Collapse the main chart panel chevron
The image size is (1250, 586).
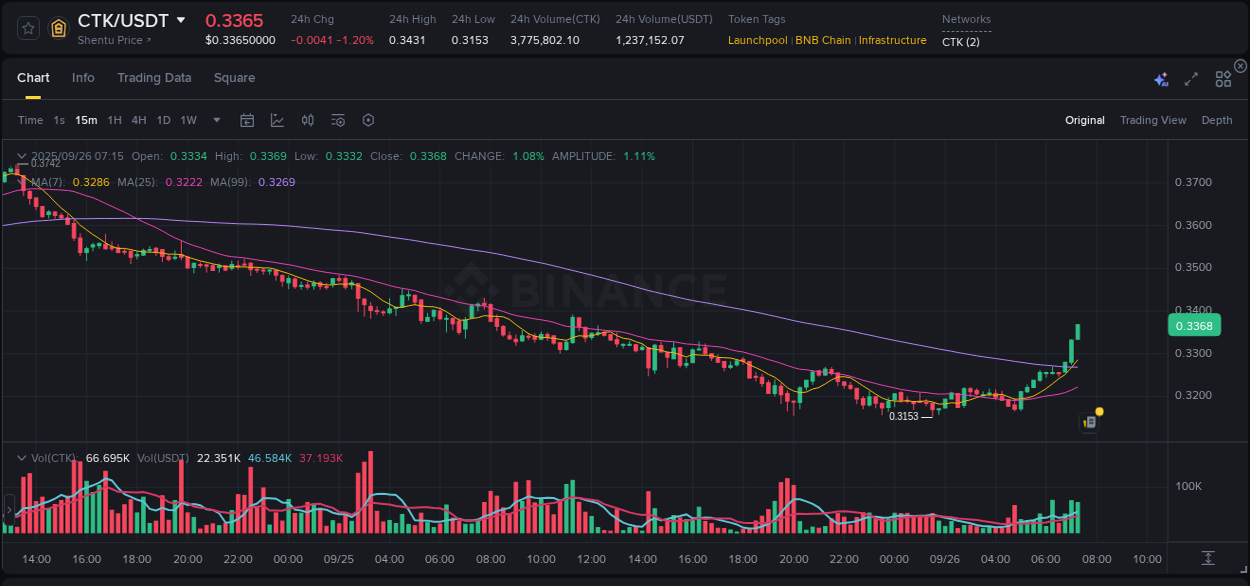point(21,156)
